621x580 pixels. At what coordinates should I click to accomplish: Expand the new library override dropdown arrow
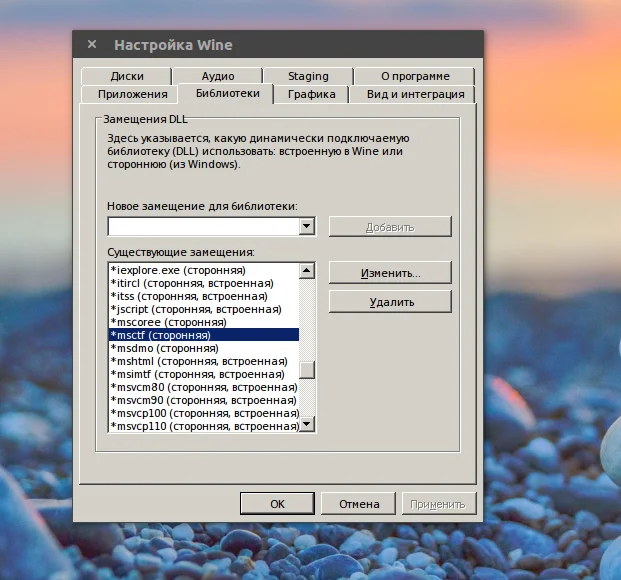pos(307,226)
